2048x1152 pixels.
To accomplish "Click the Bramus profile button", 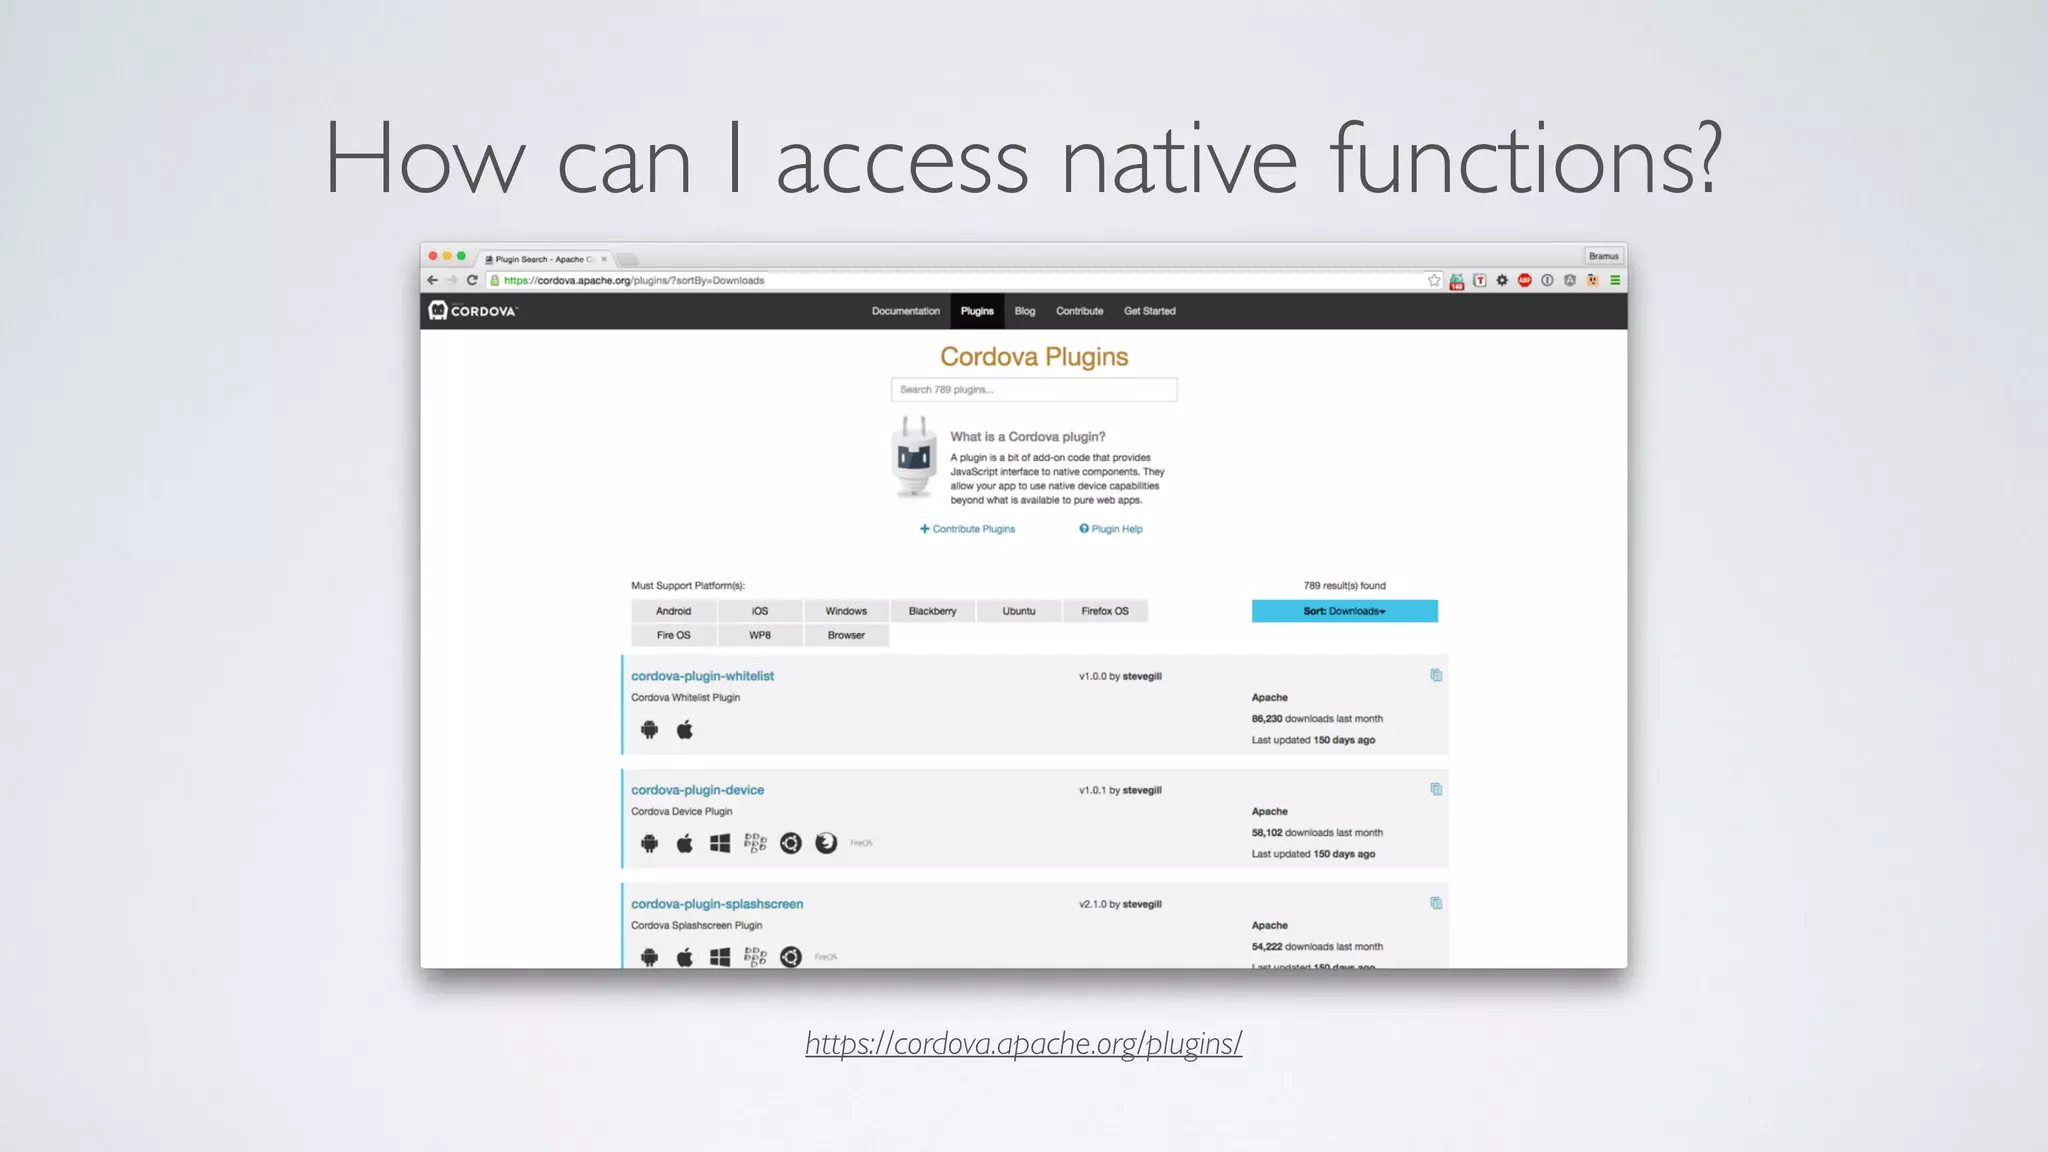I will [x=1603, y=256].
